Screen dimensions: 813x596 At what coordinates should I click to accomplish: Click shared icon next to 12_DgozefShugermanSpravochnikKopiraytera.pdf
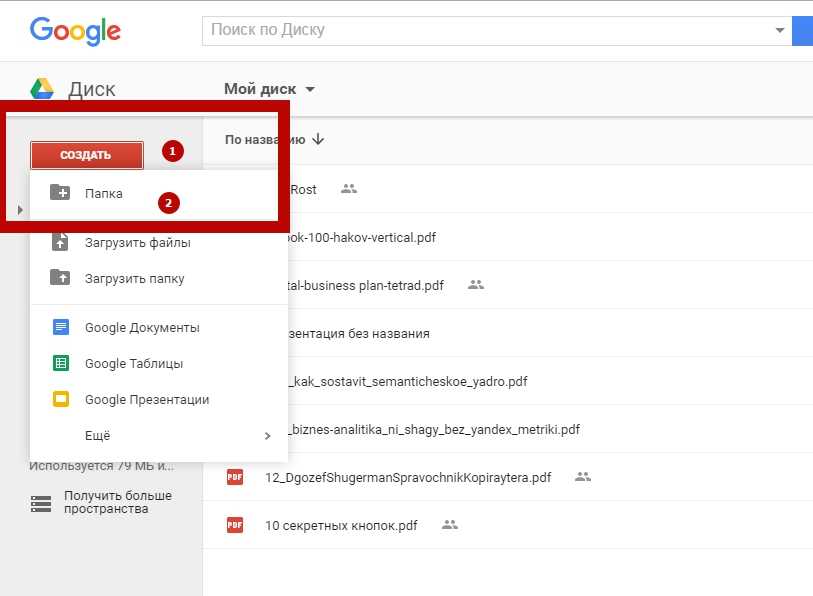(583, 477)
